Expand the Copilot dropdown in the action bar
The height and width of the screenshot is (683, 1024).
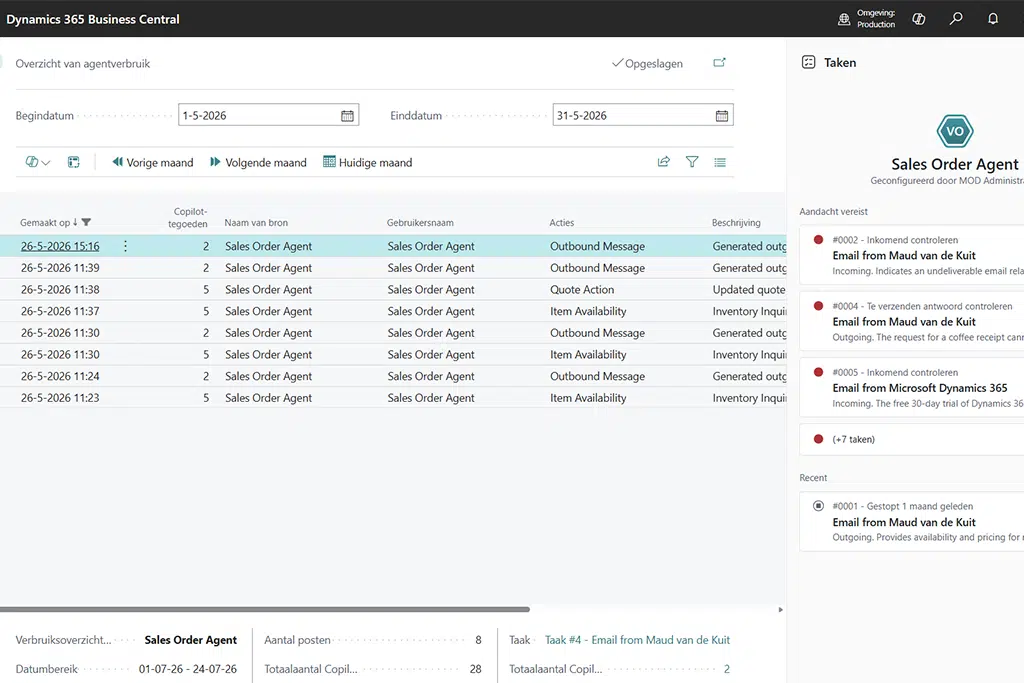coord(38,162)
